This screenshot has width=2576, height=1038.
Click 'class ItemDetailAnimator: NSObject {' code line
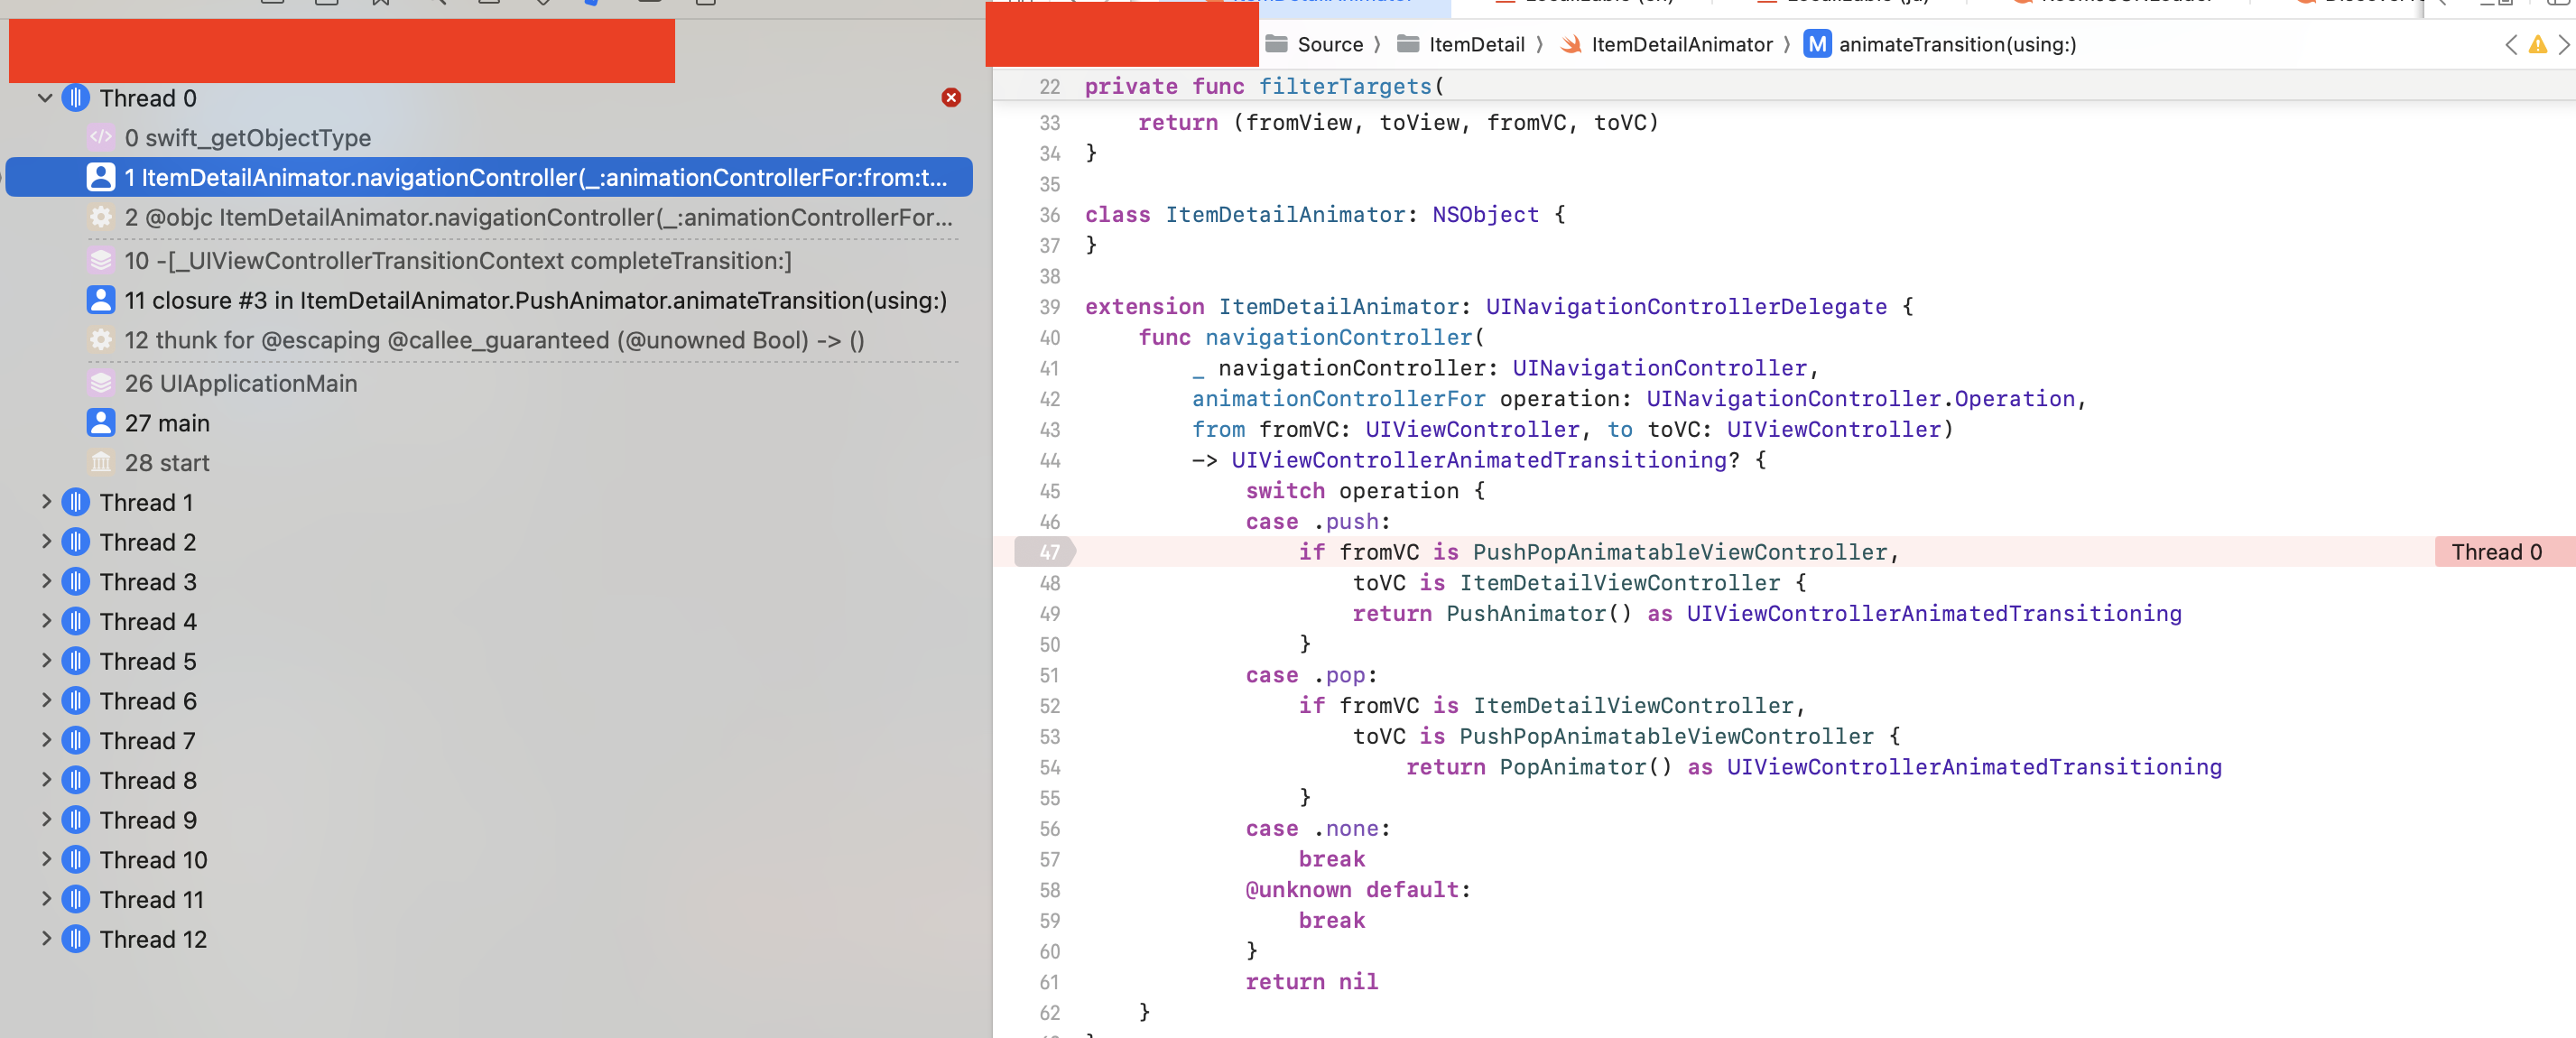[x=1325, y=215]
